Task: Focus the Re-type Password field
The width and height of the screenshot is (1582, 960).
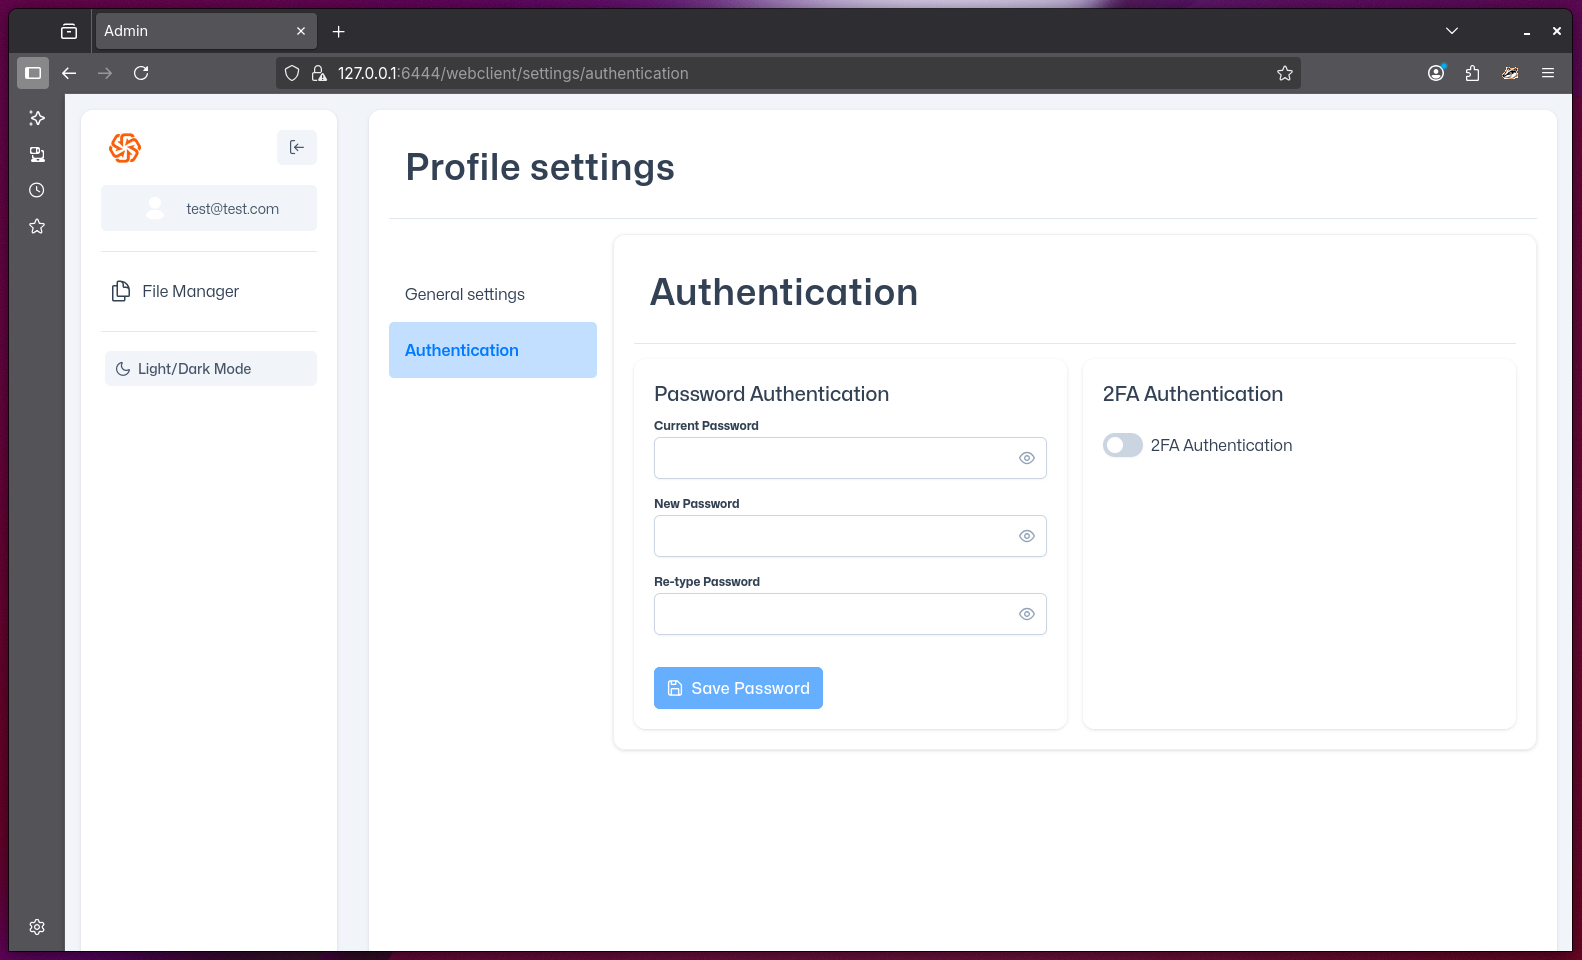Action: [x=850, y=614]
